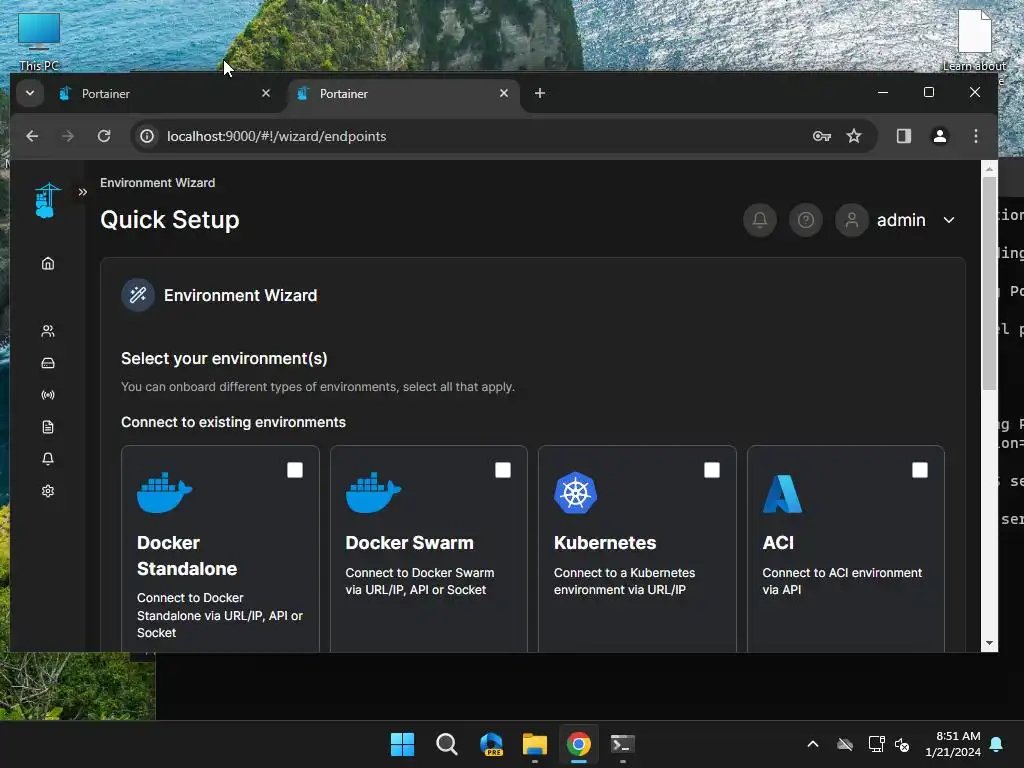Click the page vertical scrollbar thumb
This screenshot has height=768, width=1024.
pyautogui.click(x=989, y=282)
